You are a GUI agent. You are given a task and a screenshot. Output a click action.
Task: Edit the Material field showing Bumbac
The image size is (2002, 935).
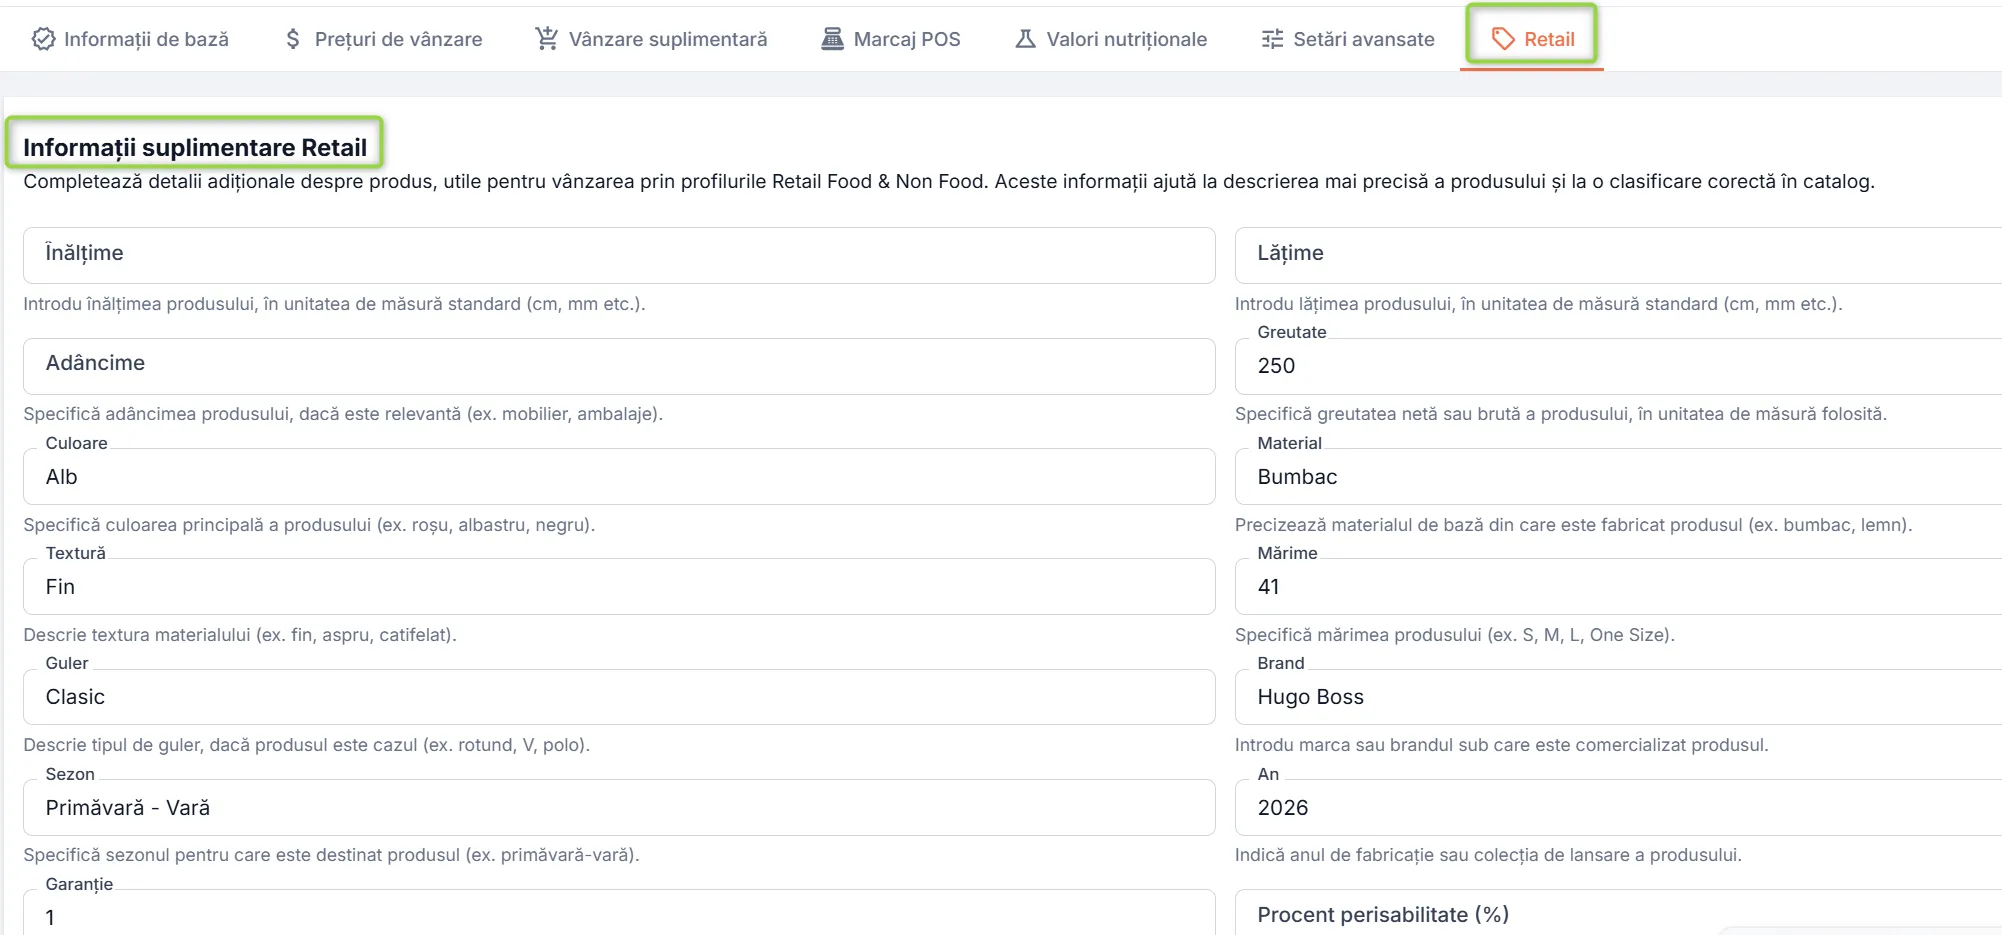click(1618, 476)
